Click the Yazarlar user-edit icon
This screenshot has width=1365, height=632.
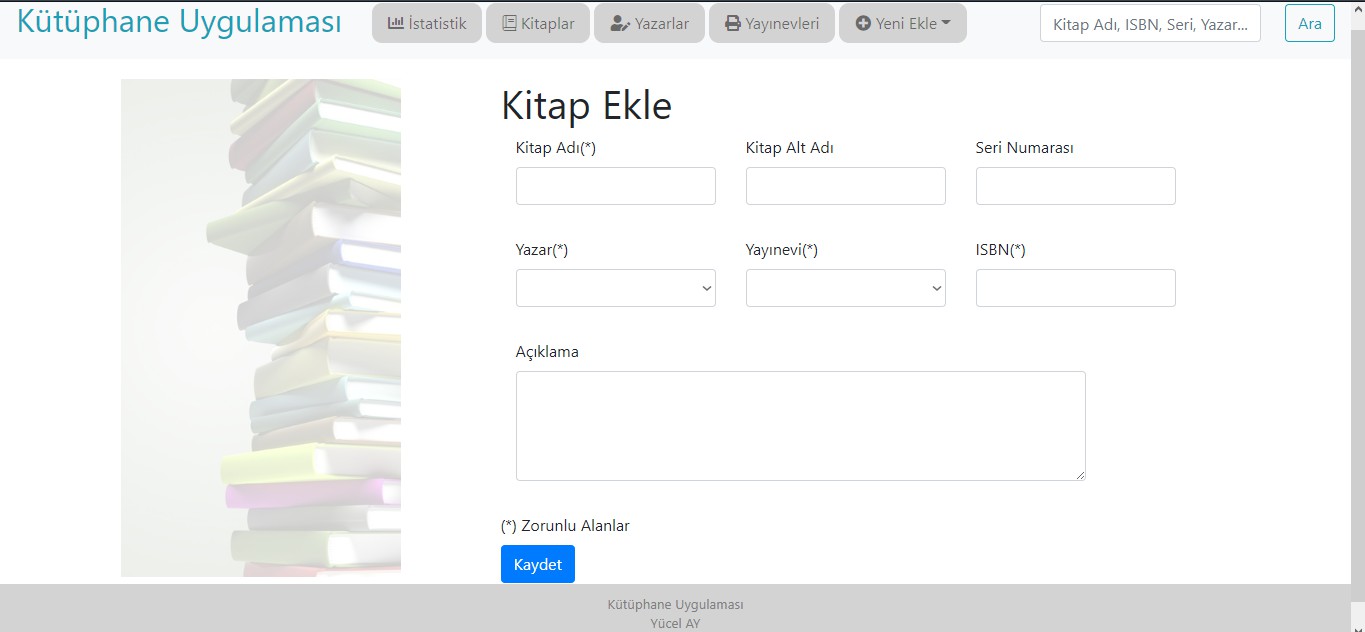pos(620,23)
